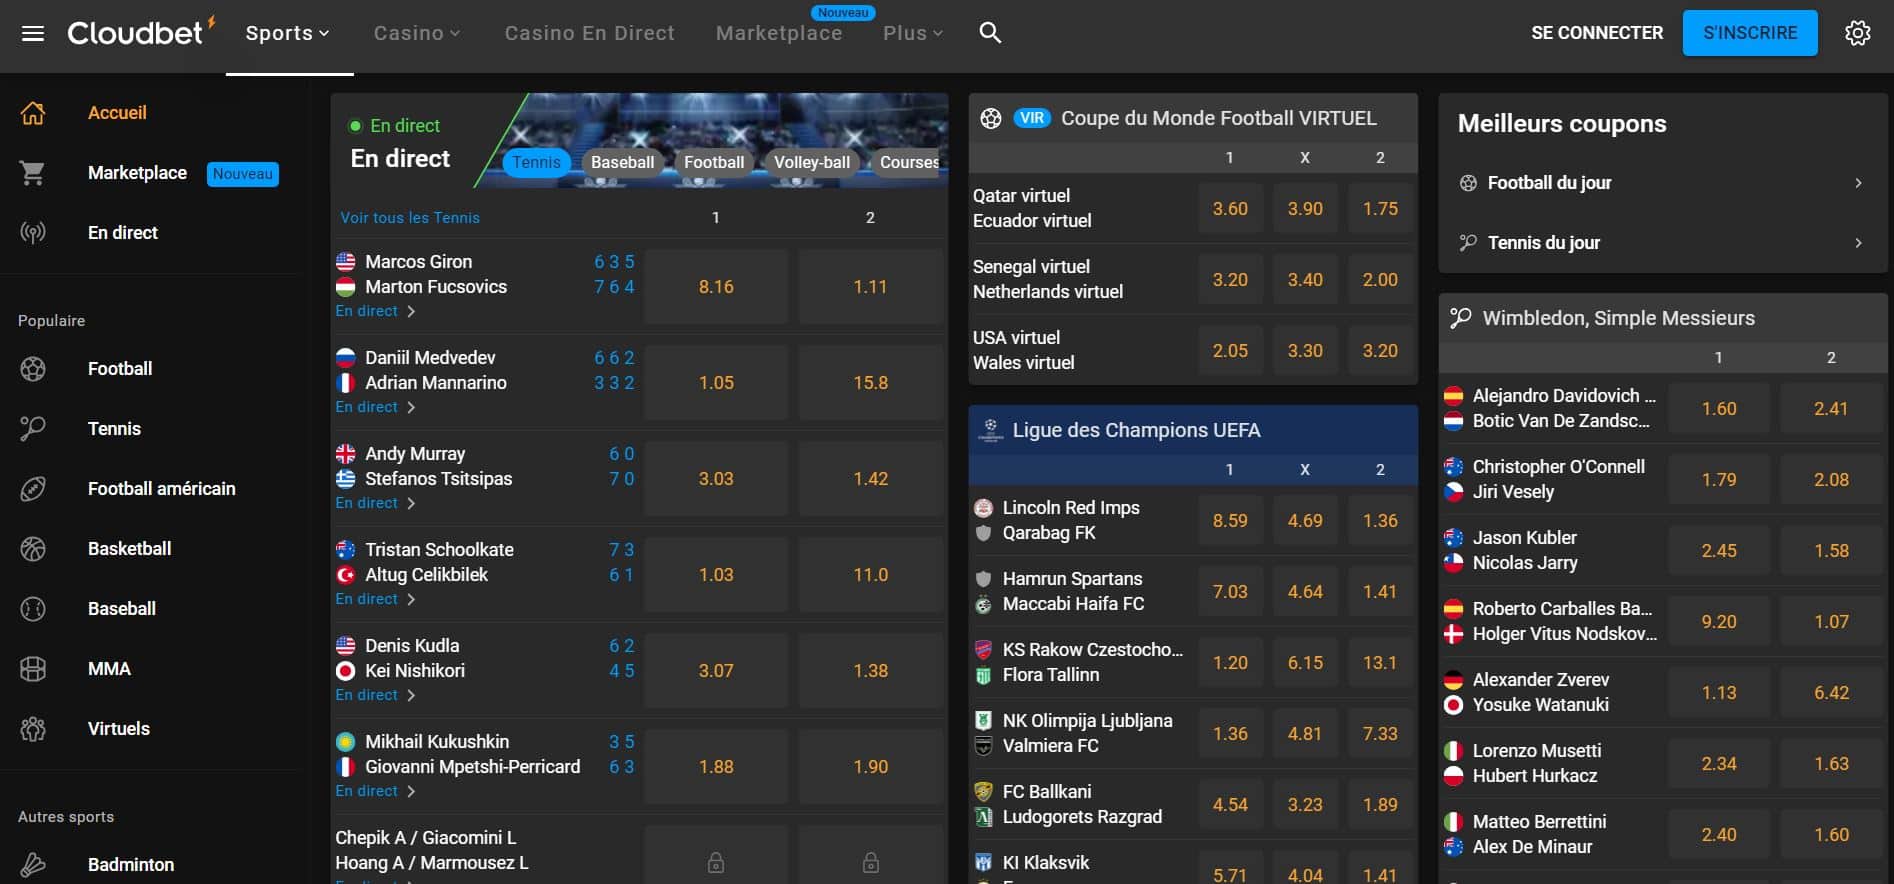Switch to Football live tab

pyautogui.click(x=714, y=162)
